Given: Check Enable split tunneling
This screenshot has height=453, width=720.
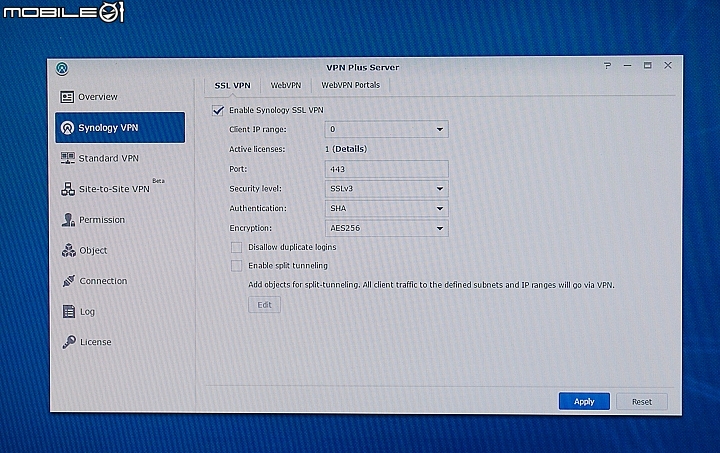Looking at the screenshot, I should [x=236, y=266].
